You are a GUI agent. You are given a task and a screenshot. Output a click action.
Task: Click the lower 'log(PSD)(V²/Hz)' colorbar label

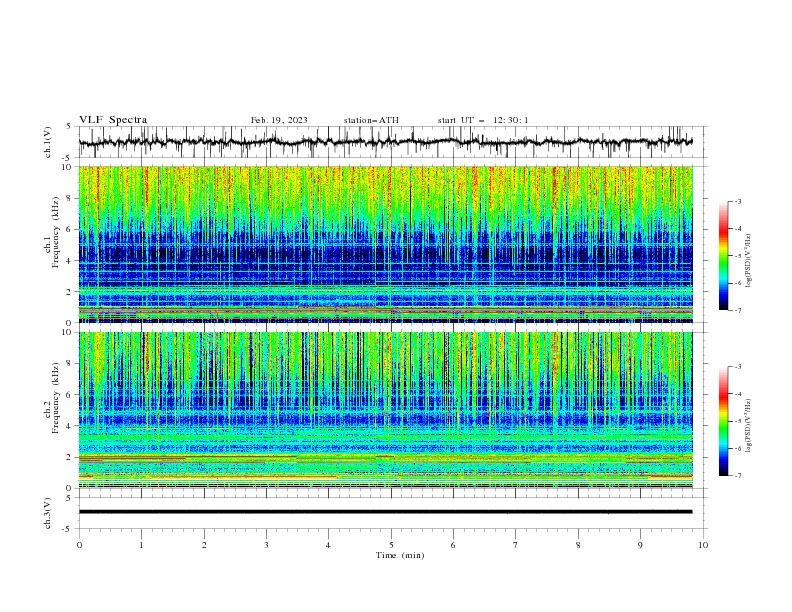pyautogui.click(x=749, y=426)
